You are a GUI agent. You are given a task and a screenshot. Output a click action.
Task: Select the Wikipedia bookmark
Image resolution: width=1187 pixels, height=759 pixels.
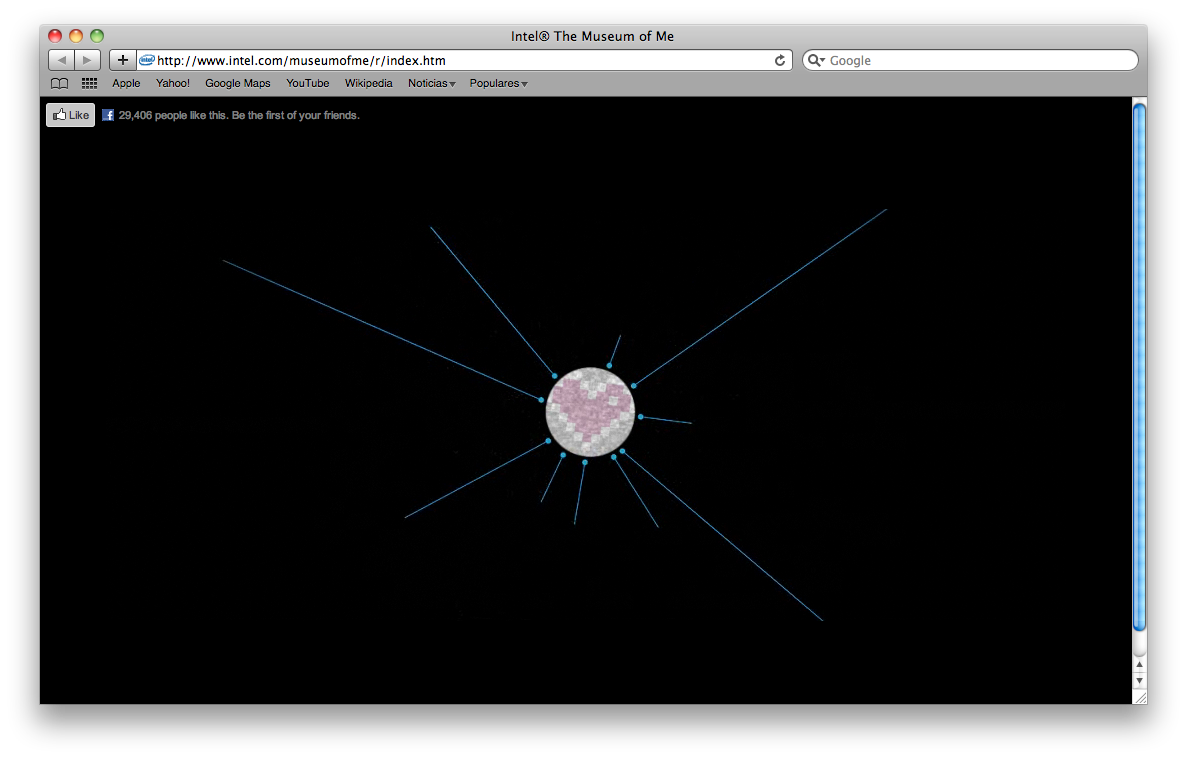coord(368,84)
